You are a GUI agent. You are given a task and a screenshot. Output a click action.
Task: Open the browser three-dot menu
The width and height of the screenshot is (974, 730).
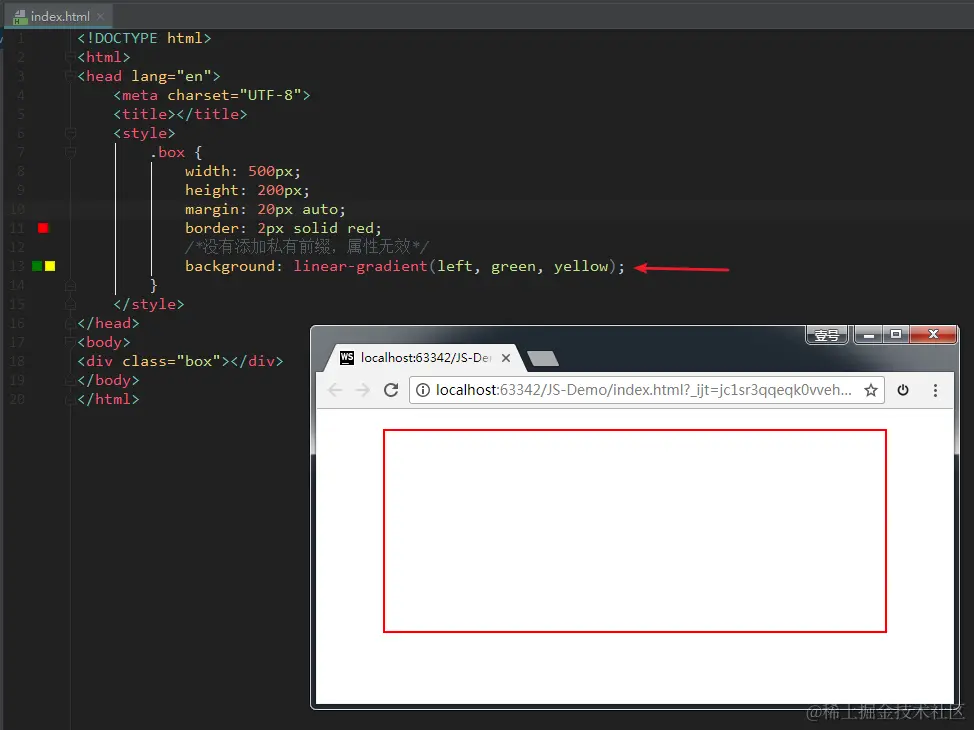935,390
